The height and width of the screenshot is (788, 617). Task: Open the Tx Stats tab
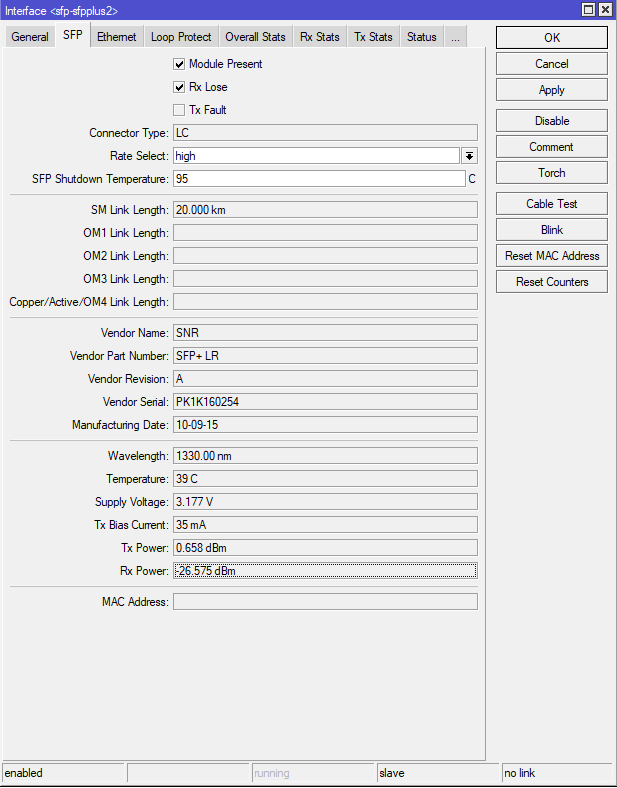(x=373, y=37)
